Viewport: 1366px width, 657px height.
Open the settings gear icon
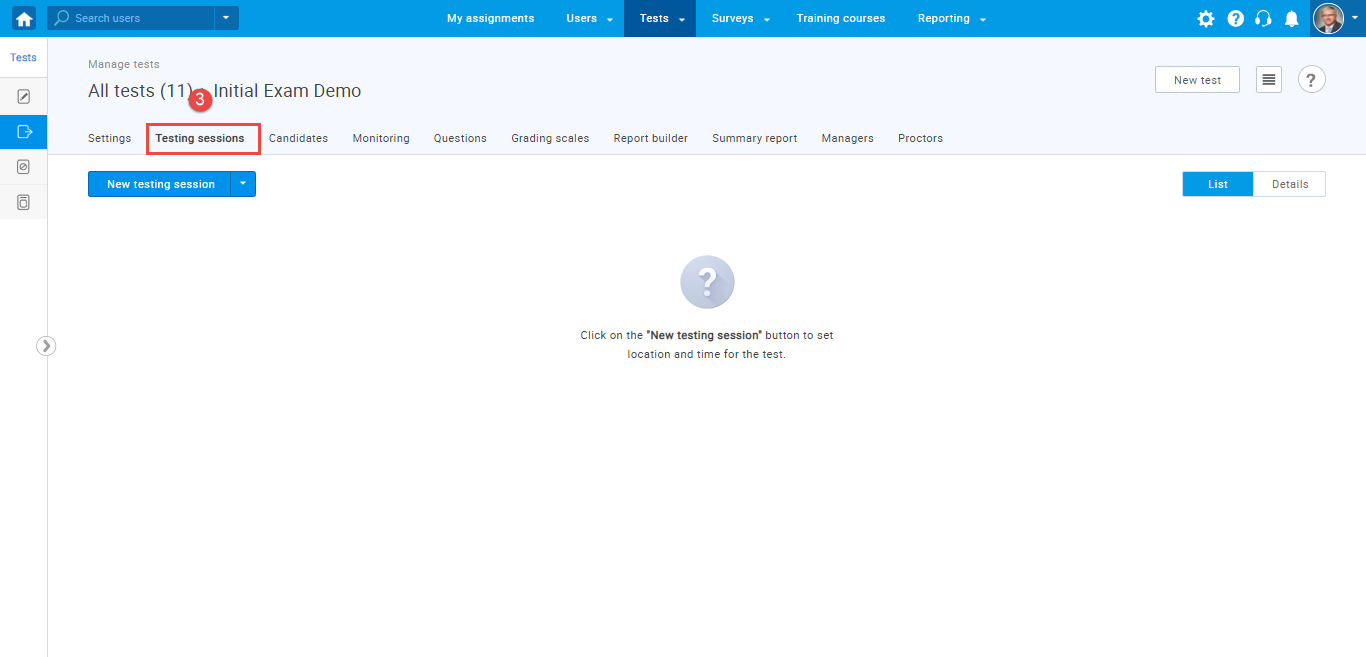pos(1206,18)
